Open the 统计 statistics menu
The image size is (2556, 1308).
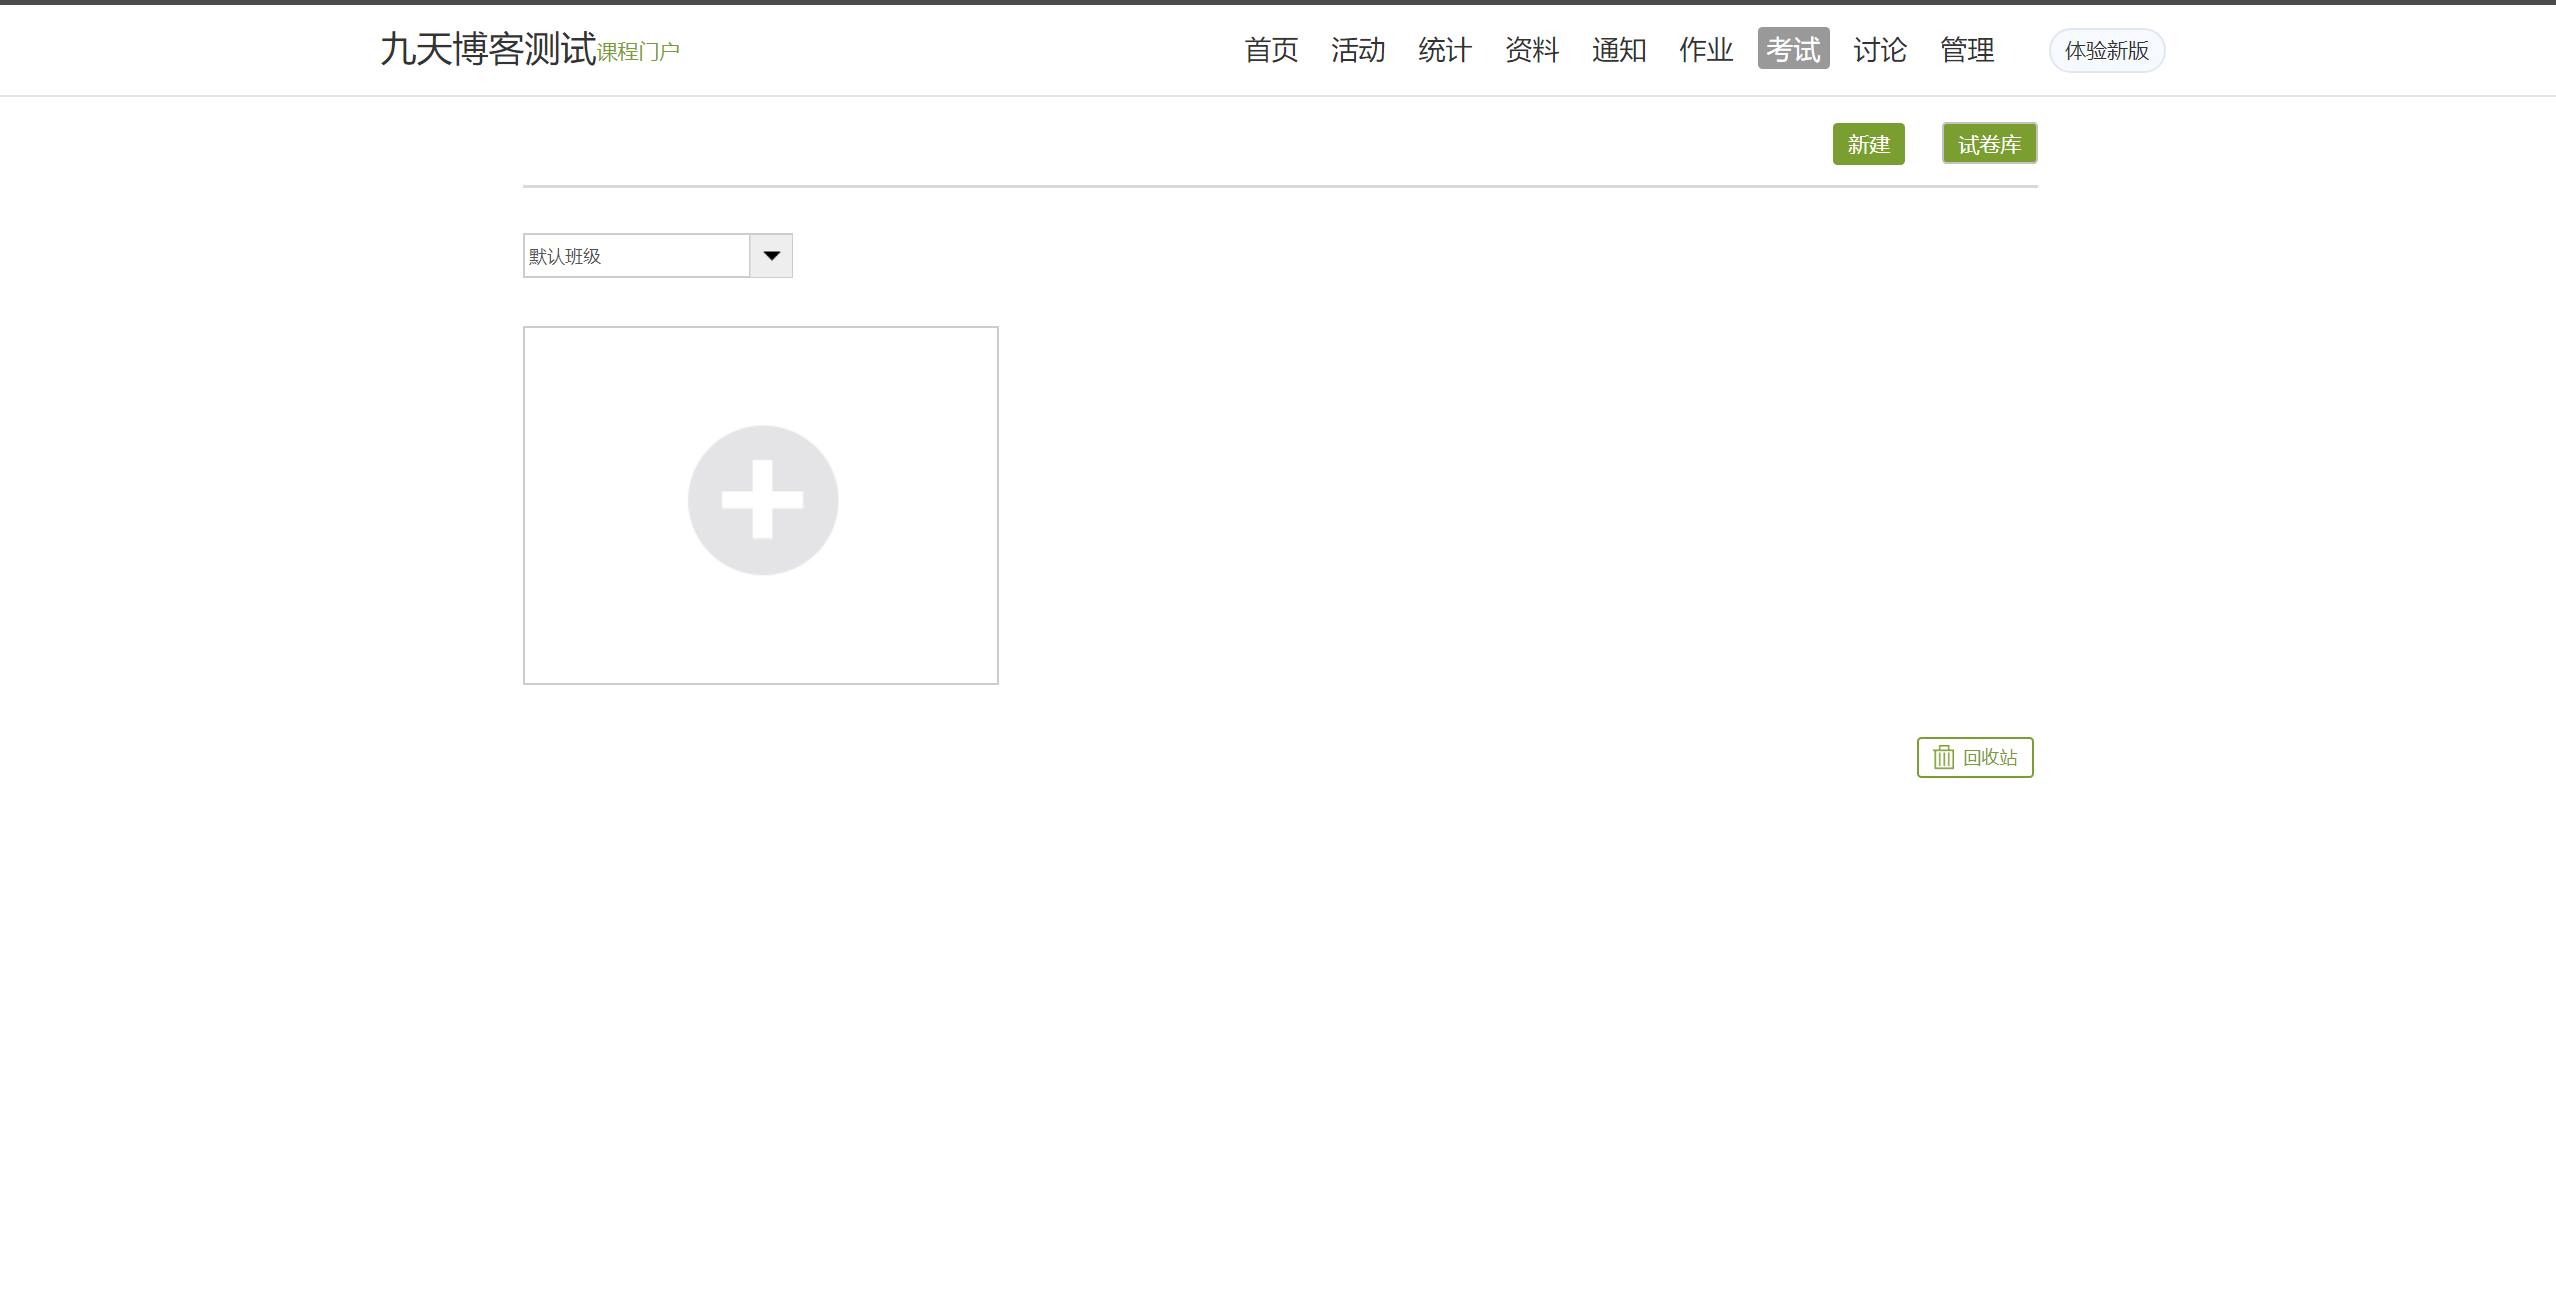pyautogui.click(x=1445, y=50)
